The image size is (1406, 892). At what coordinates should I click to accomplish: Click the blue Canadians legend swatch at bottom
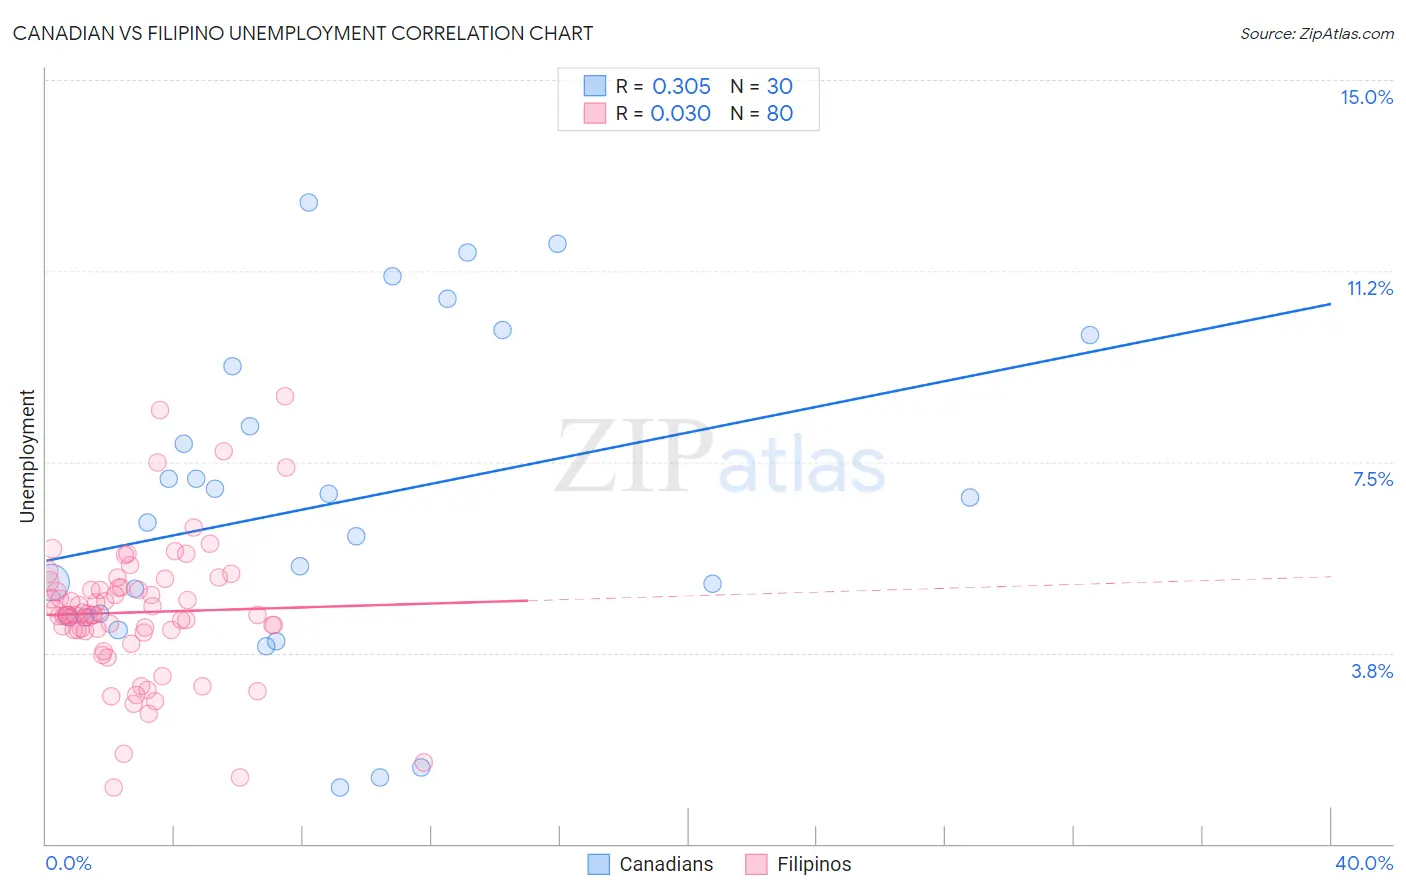point(598,864)
